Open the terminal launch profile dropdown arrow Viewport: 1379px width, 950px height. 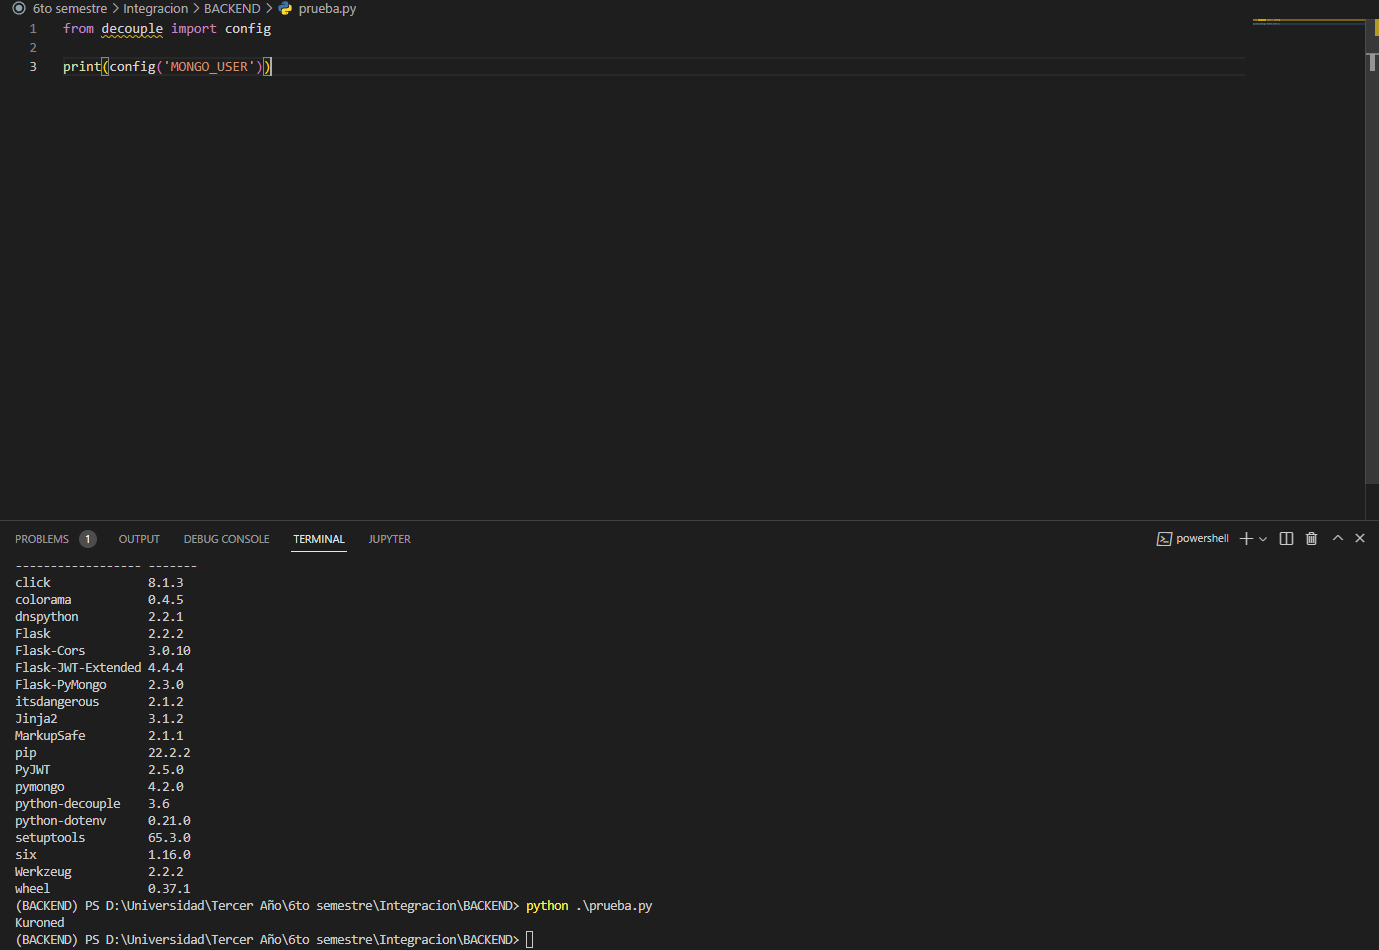coord(1263,539)
